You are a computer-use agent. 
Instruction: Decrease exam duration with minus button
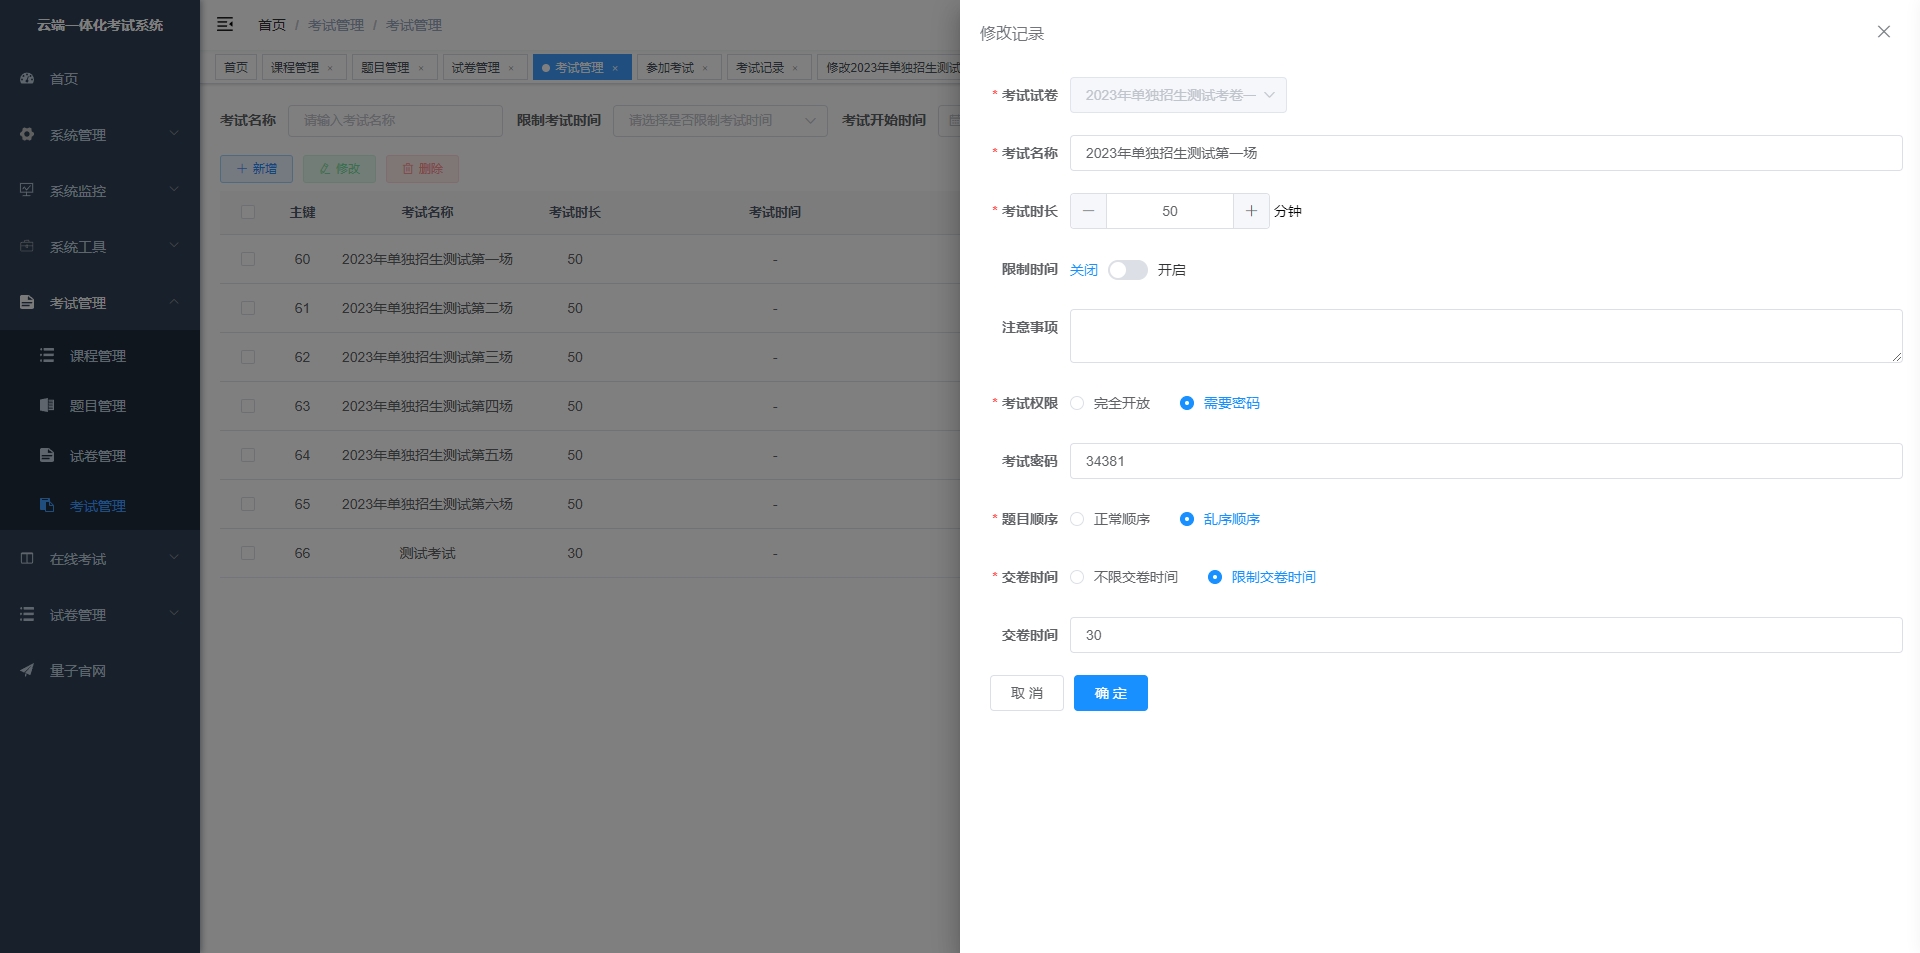1088,211
